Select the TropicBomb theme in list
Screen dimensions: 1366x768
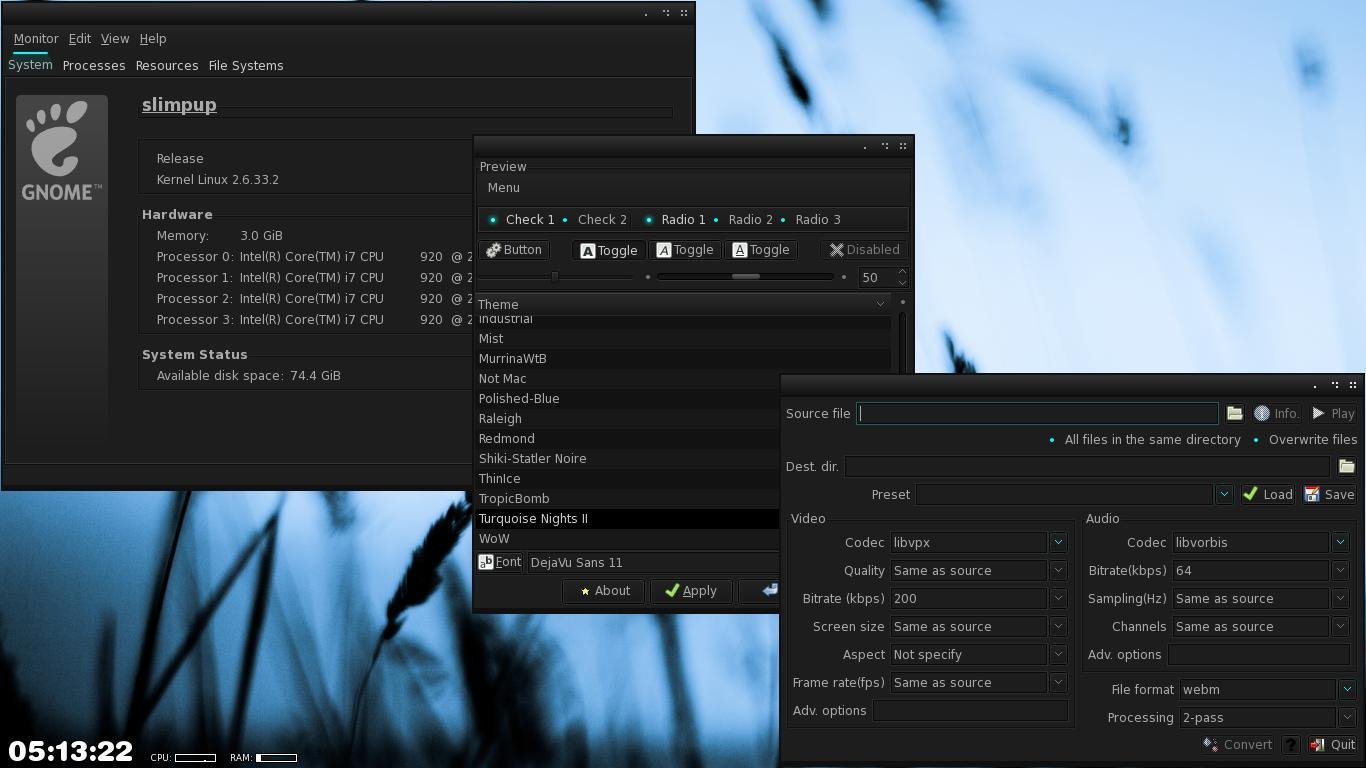627,498
